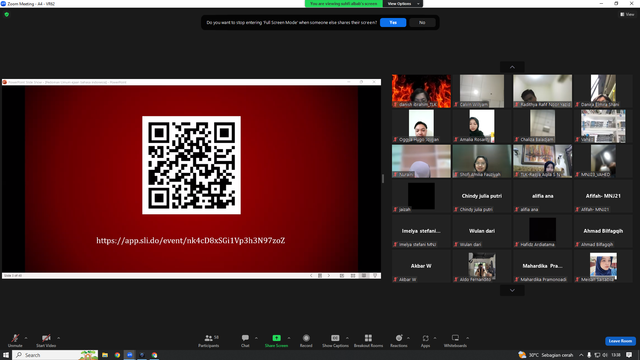Select the Afifah- MNJ21 participant tile
640x360 pixels.
click(603, 196)
